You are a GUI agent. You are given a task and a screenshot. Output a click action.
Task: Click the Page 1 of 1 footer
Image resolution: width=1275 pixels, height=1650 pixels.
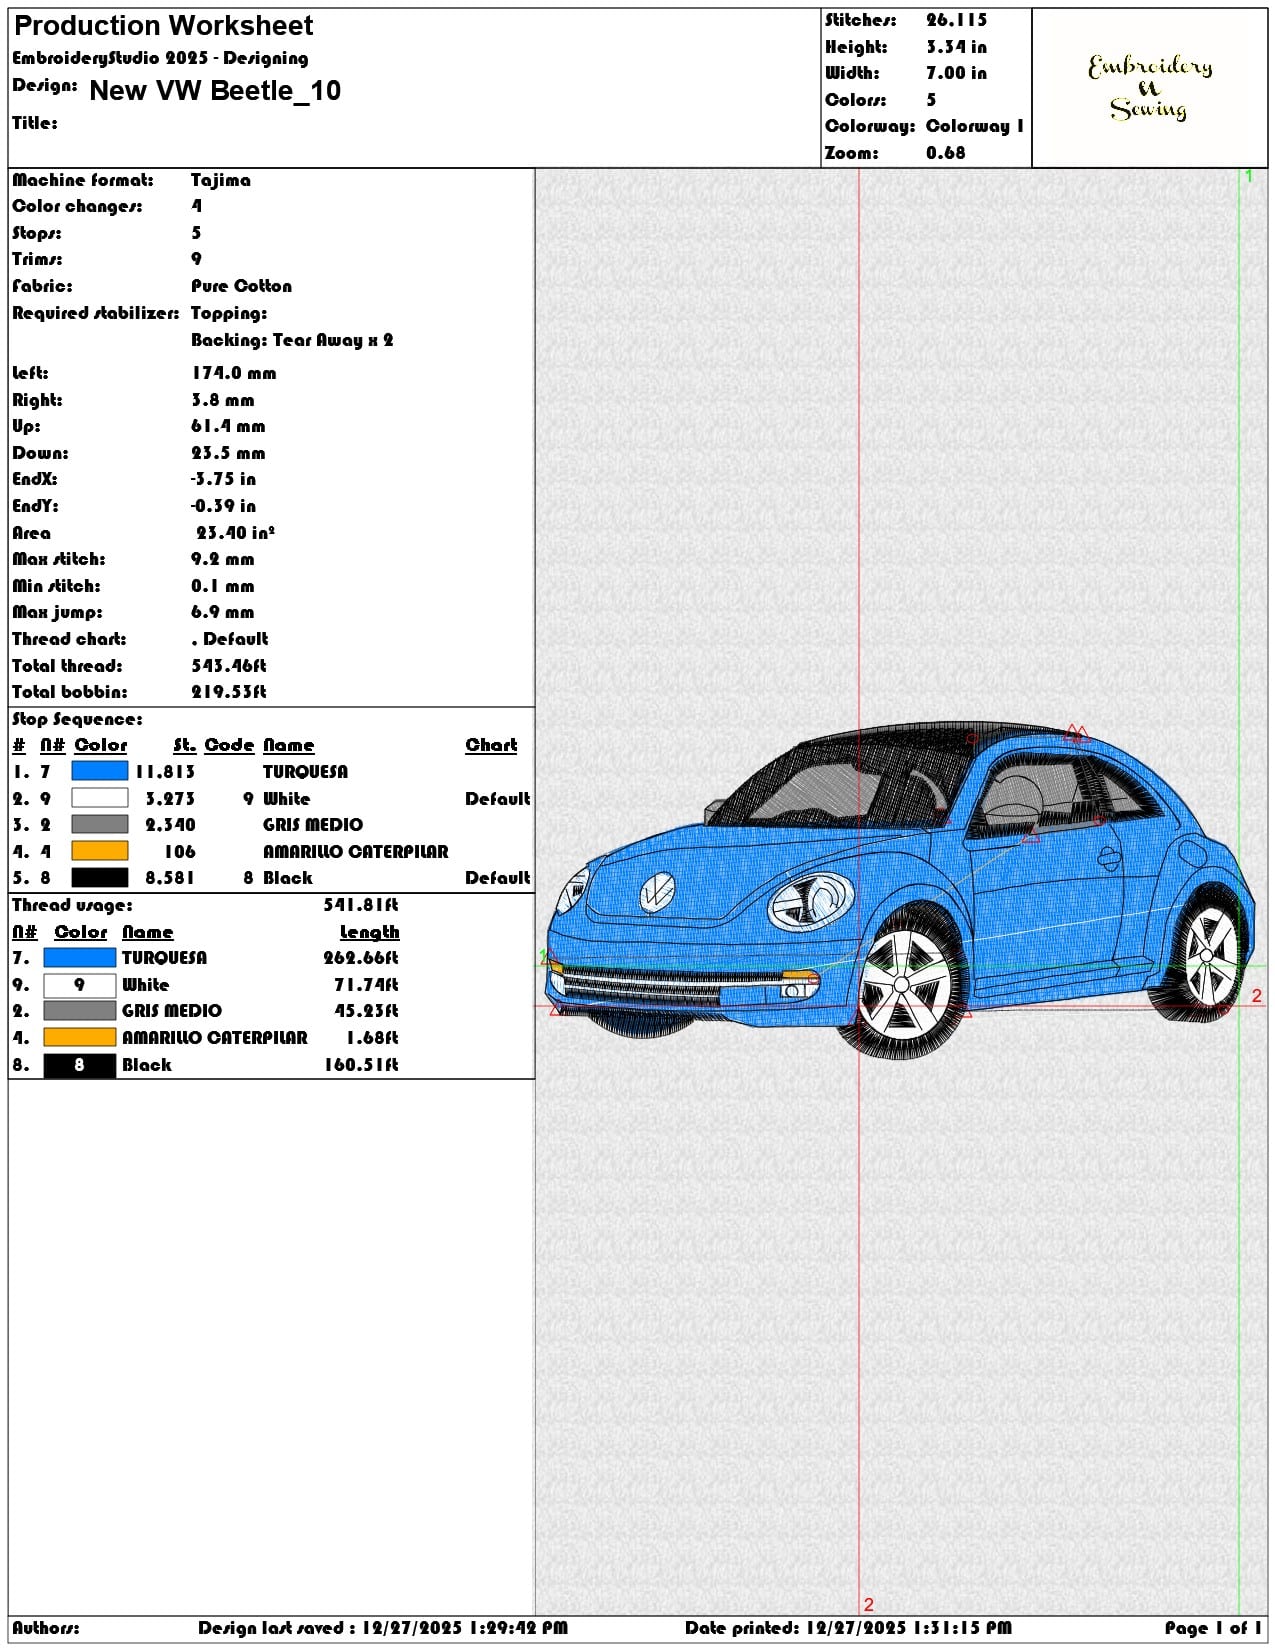coord(1213,1628)
